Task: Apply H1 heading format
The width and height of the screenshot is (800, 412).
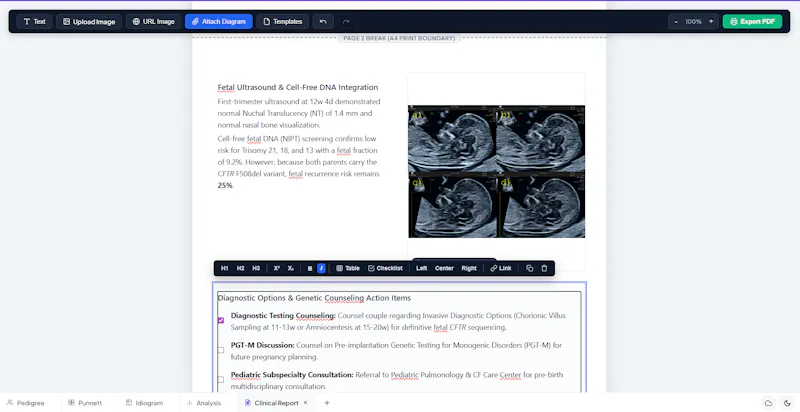Action: 224,268
